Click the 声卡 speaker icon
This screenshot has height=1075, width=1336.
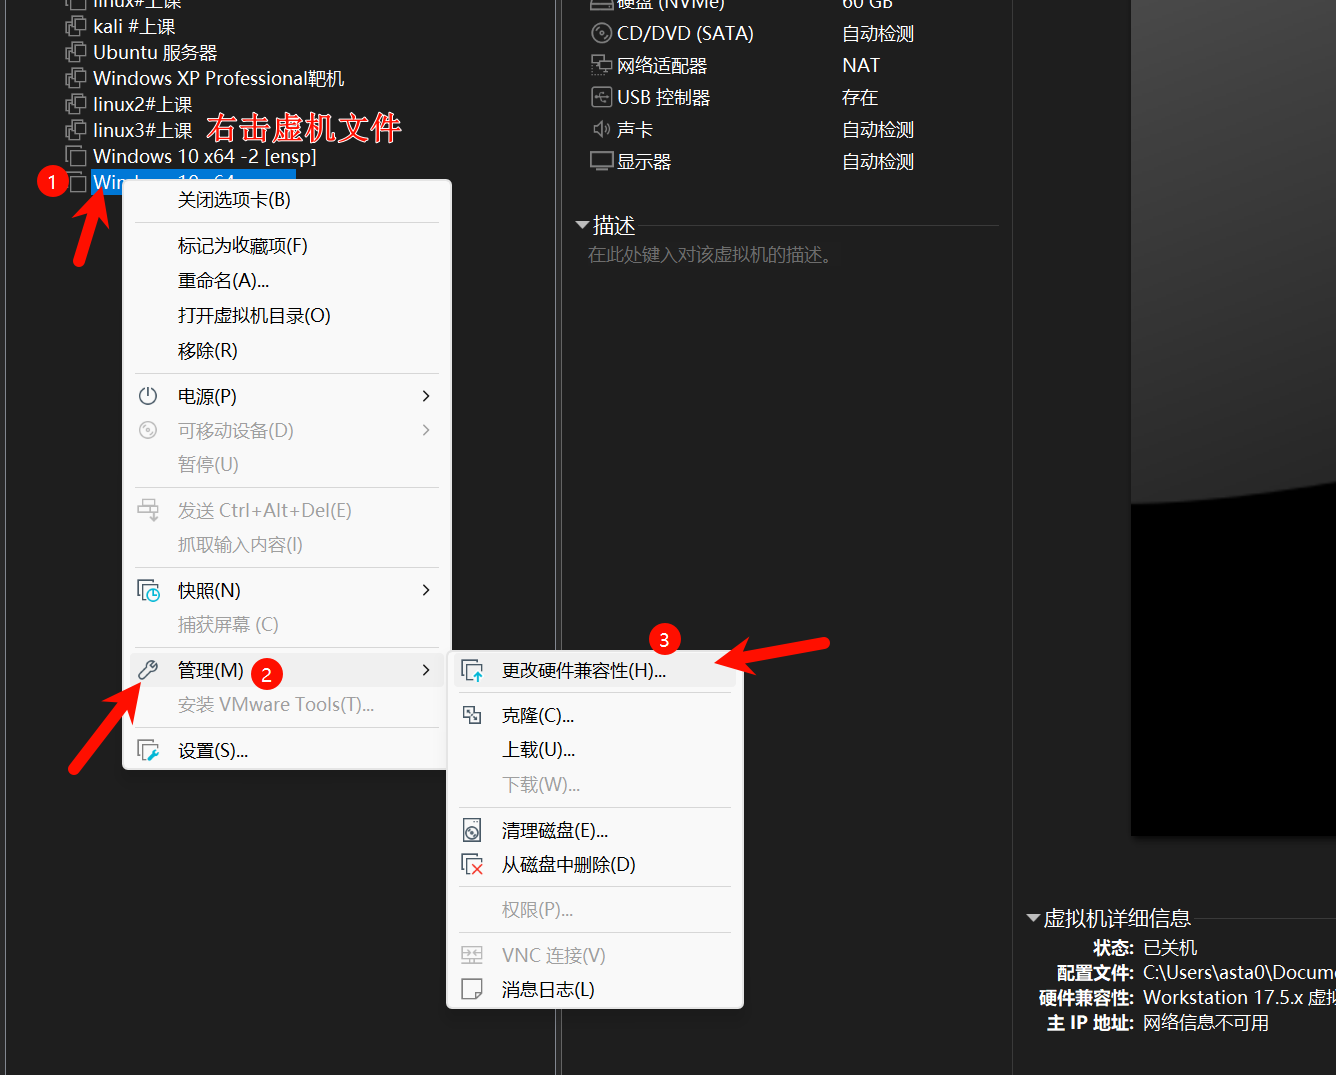pos(601,129)
